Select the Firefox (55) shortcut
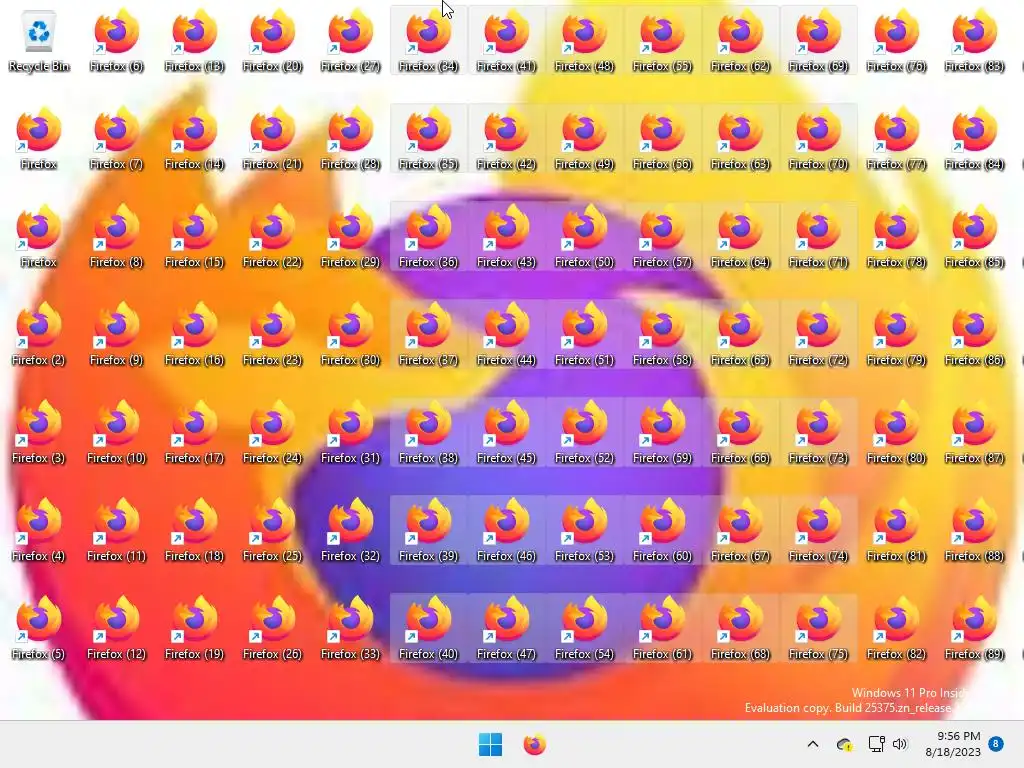The image size is (1024, 768). [x=662, y=40]
